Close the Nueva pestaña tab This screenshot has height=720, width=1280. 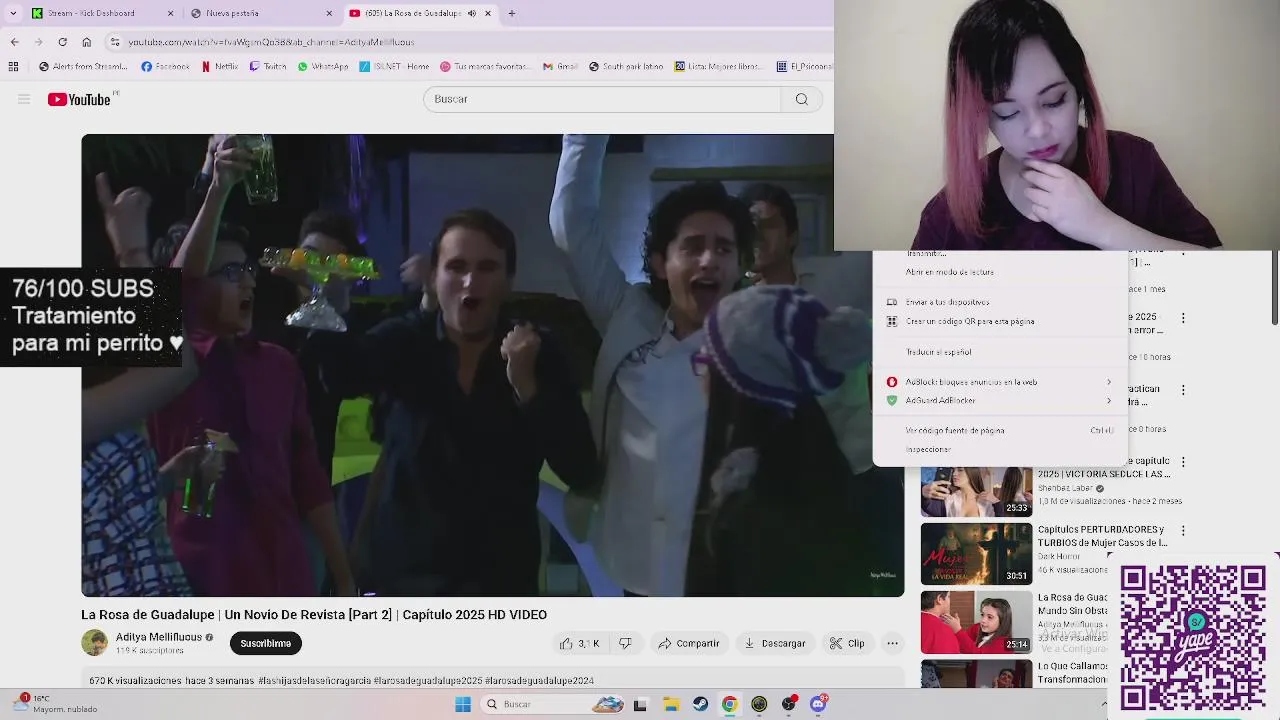coord(329,13)
